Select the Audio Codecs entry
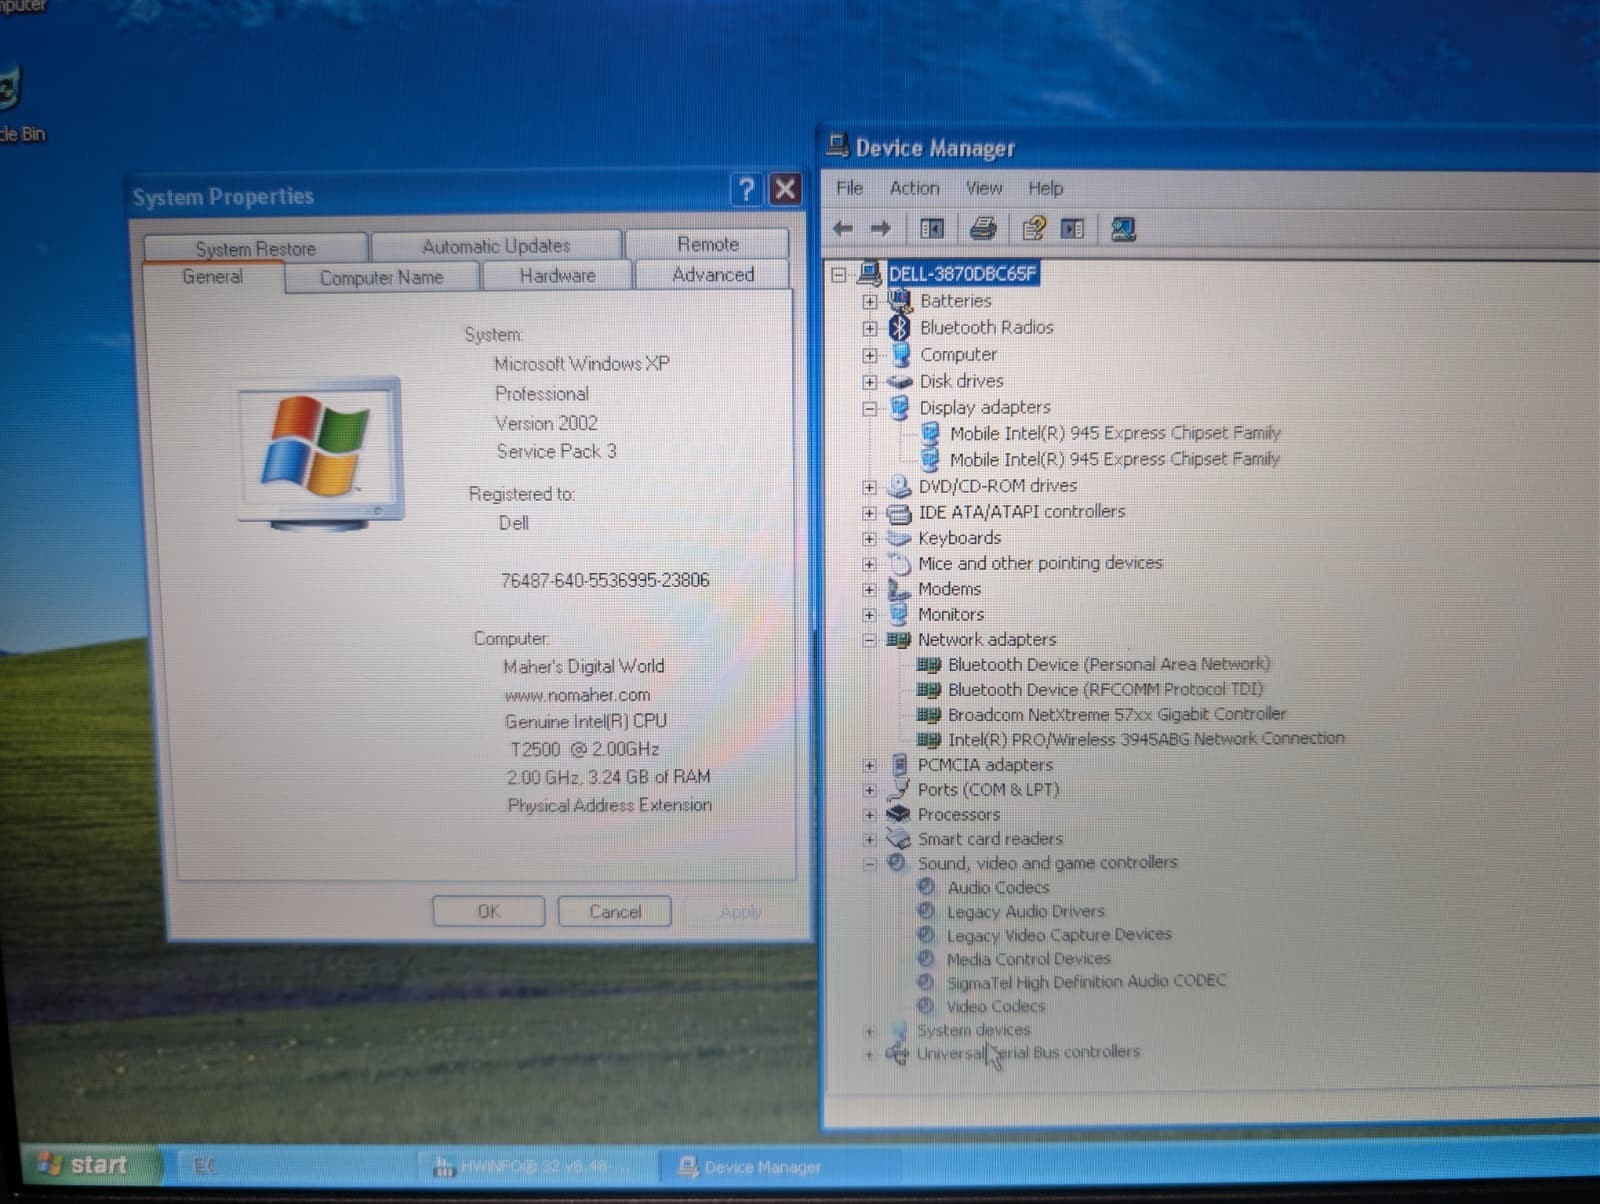 tap(997, 887)
